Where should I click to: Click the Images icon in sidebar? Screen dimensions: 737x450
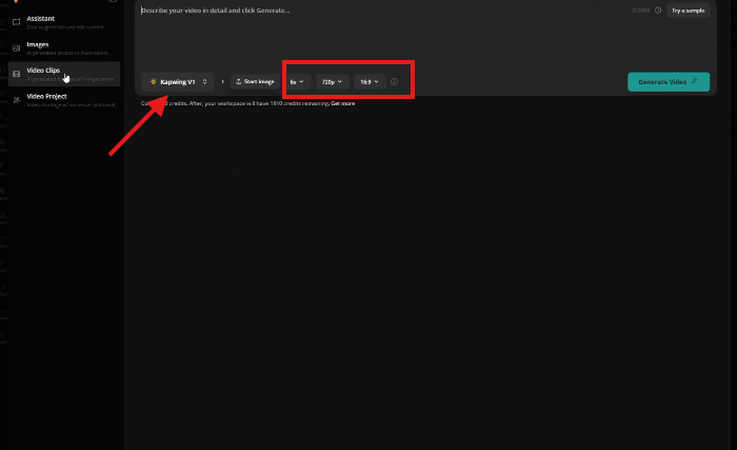(x=16, y=48)
